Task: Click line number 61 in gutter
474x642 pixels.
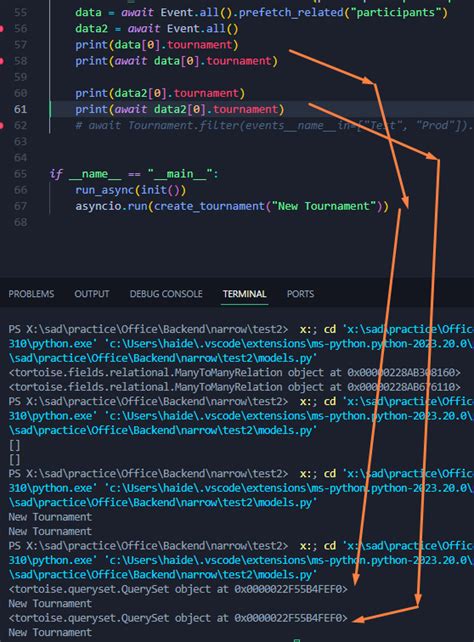Action: point(20,109)
